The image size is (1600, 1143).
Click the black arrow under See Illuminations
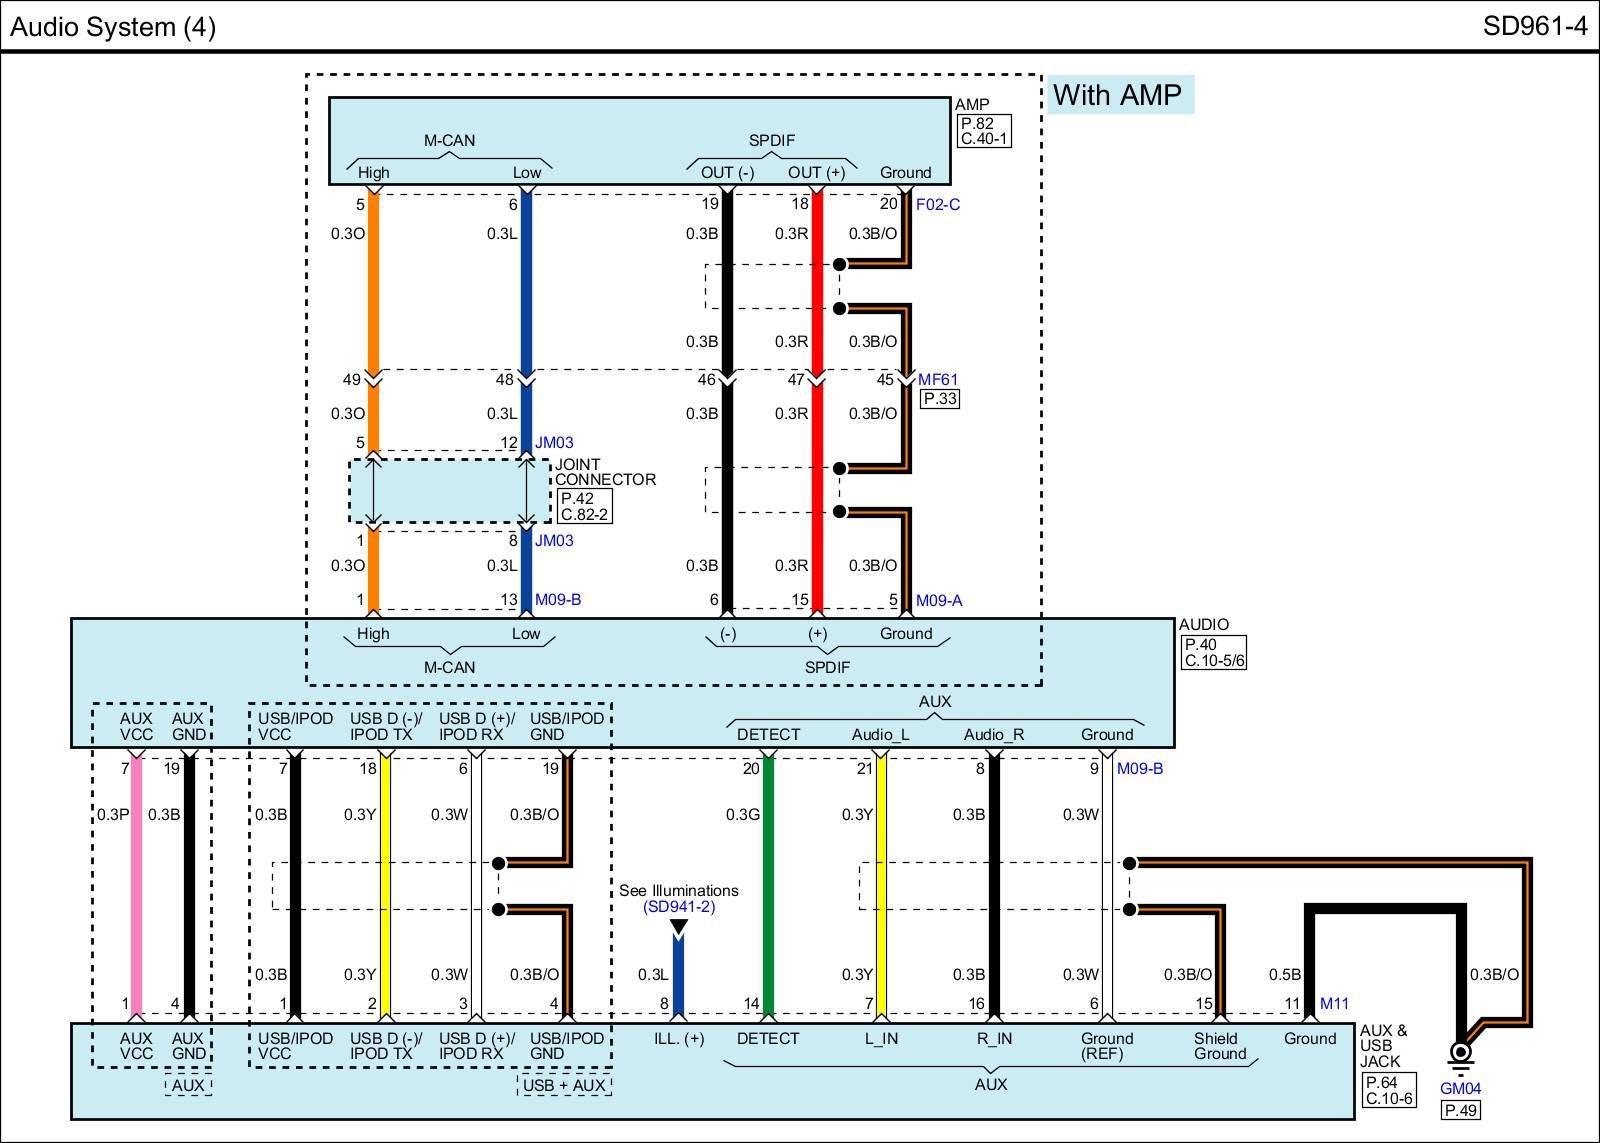pyautogui.click(x=679, y=927)
